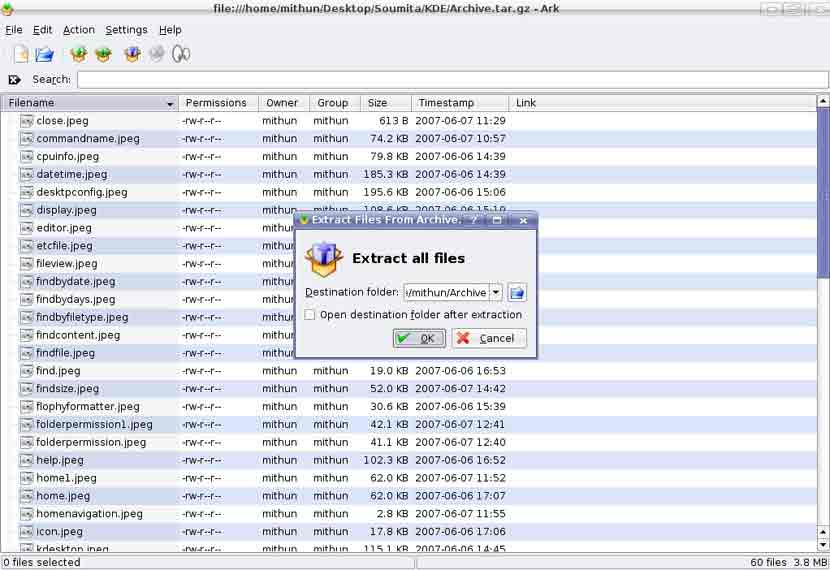Image resolution: width=830 pixels, height=570 pixels.
Task: Confirm extraction with the OK button
Action: 419,339
